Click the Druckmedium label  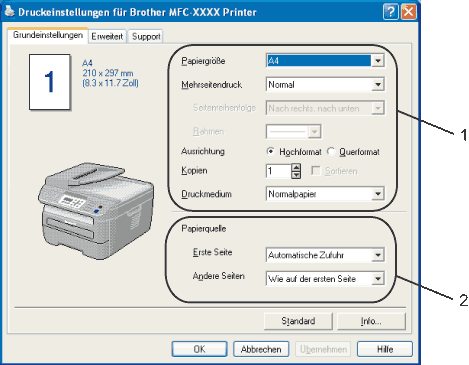206,194
